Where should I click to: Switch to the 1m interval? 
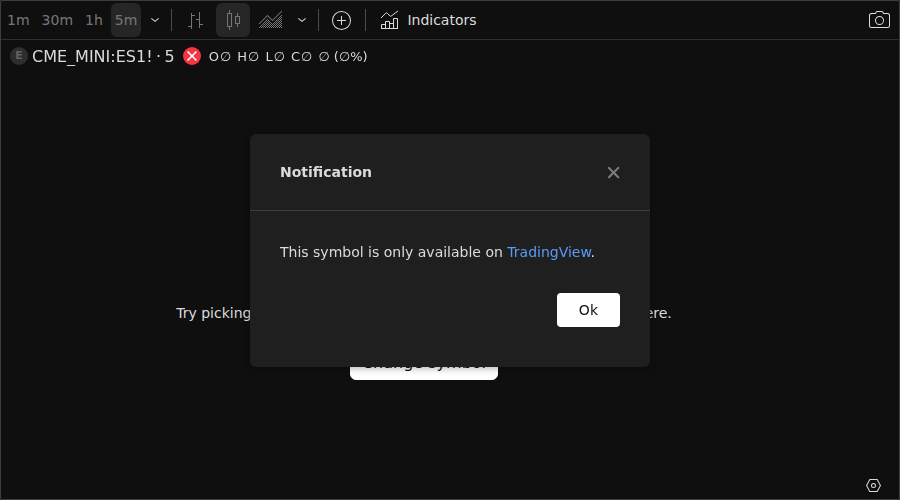coord(18,21)
